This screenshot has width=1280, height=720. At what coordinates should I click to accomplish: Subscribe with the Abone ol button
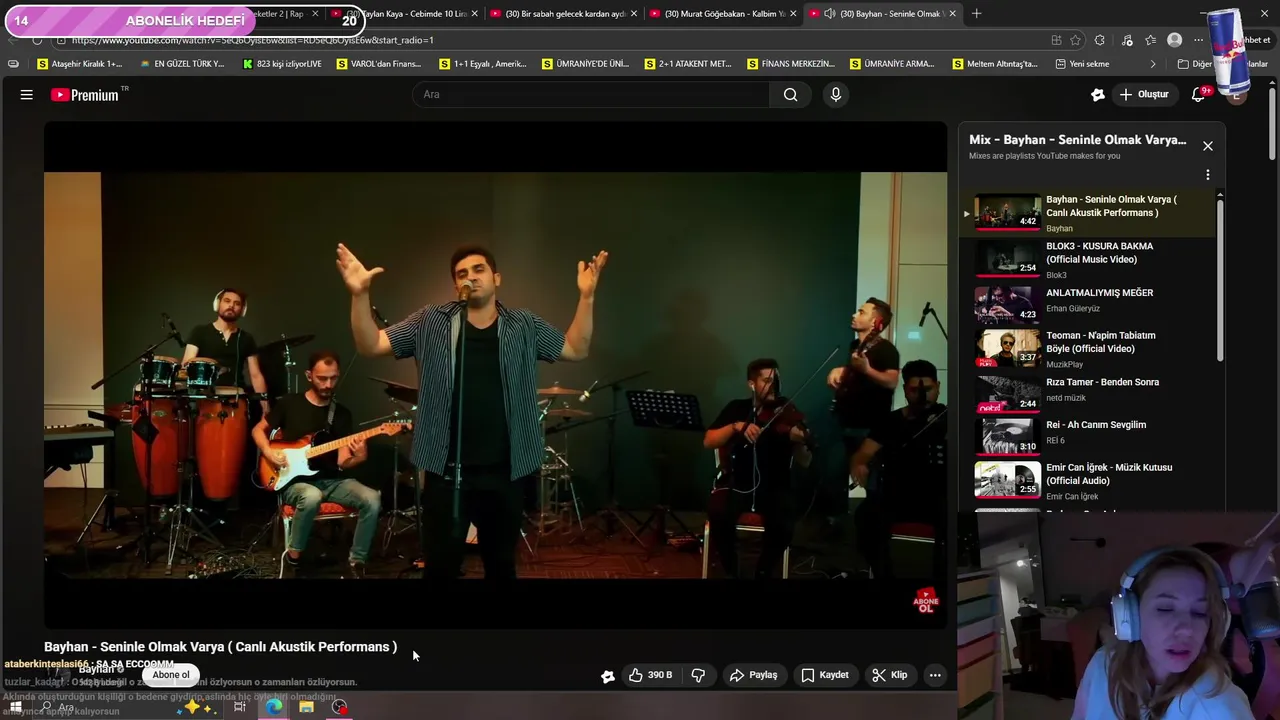coord(171,675)
